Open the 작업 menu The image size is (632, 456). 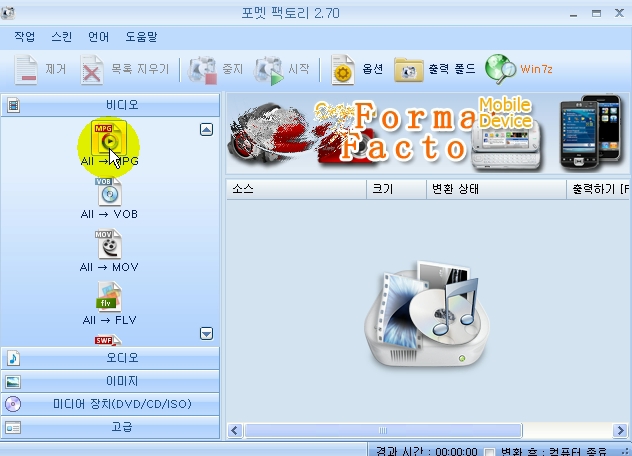coord(25,37)
